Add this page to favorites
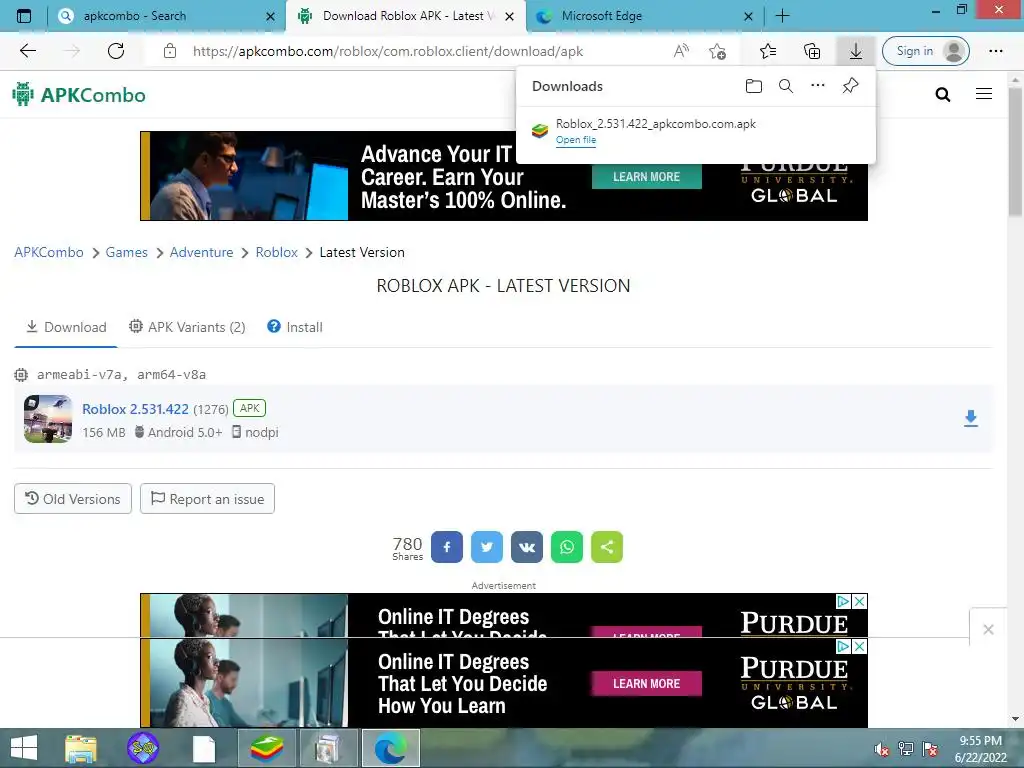Screen dimensions: 1024x768 click(717, 51)
